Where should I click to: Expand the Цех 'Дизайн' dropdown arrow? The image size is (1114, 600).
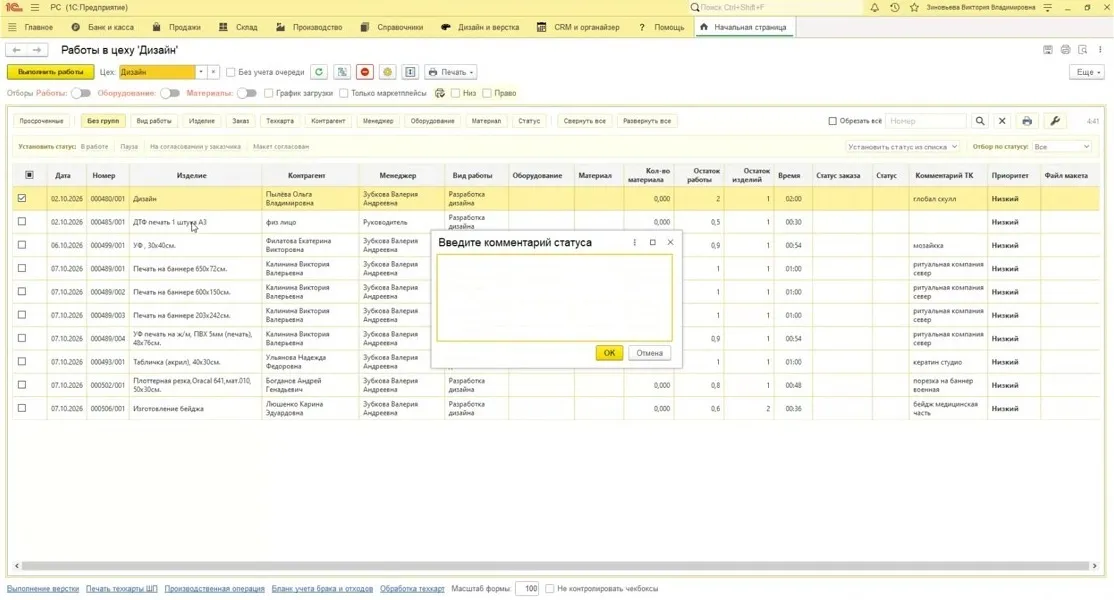tap(201, 72)
